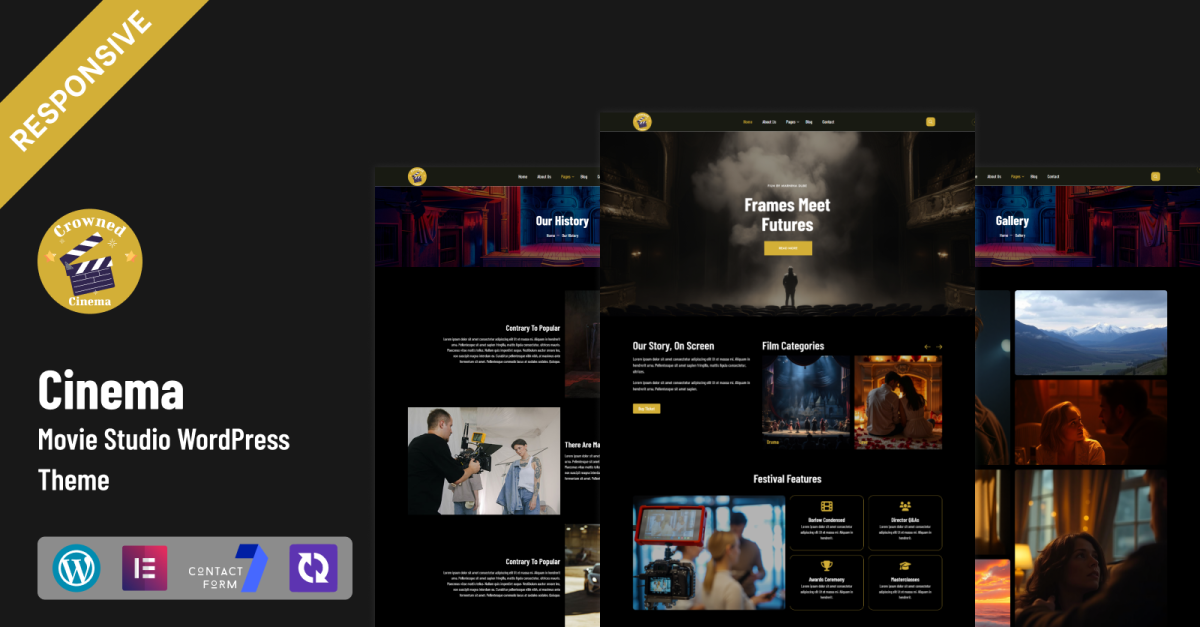The image size is (1200, 627).
Task: Open the Pages dropdown on Gallery page
Action: (x=1016, y=176)
